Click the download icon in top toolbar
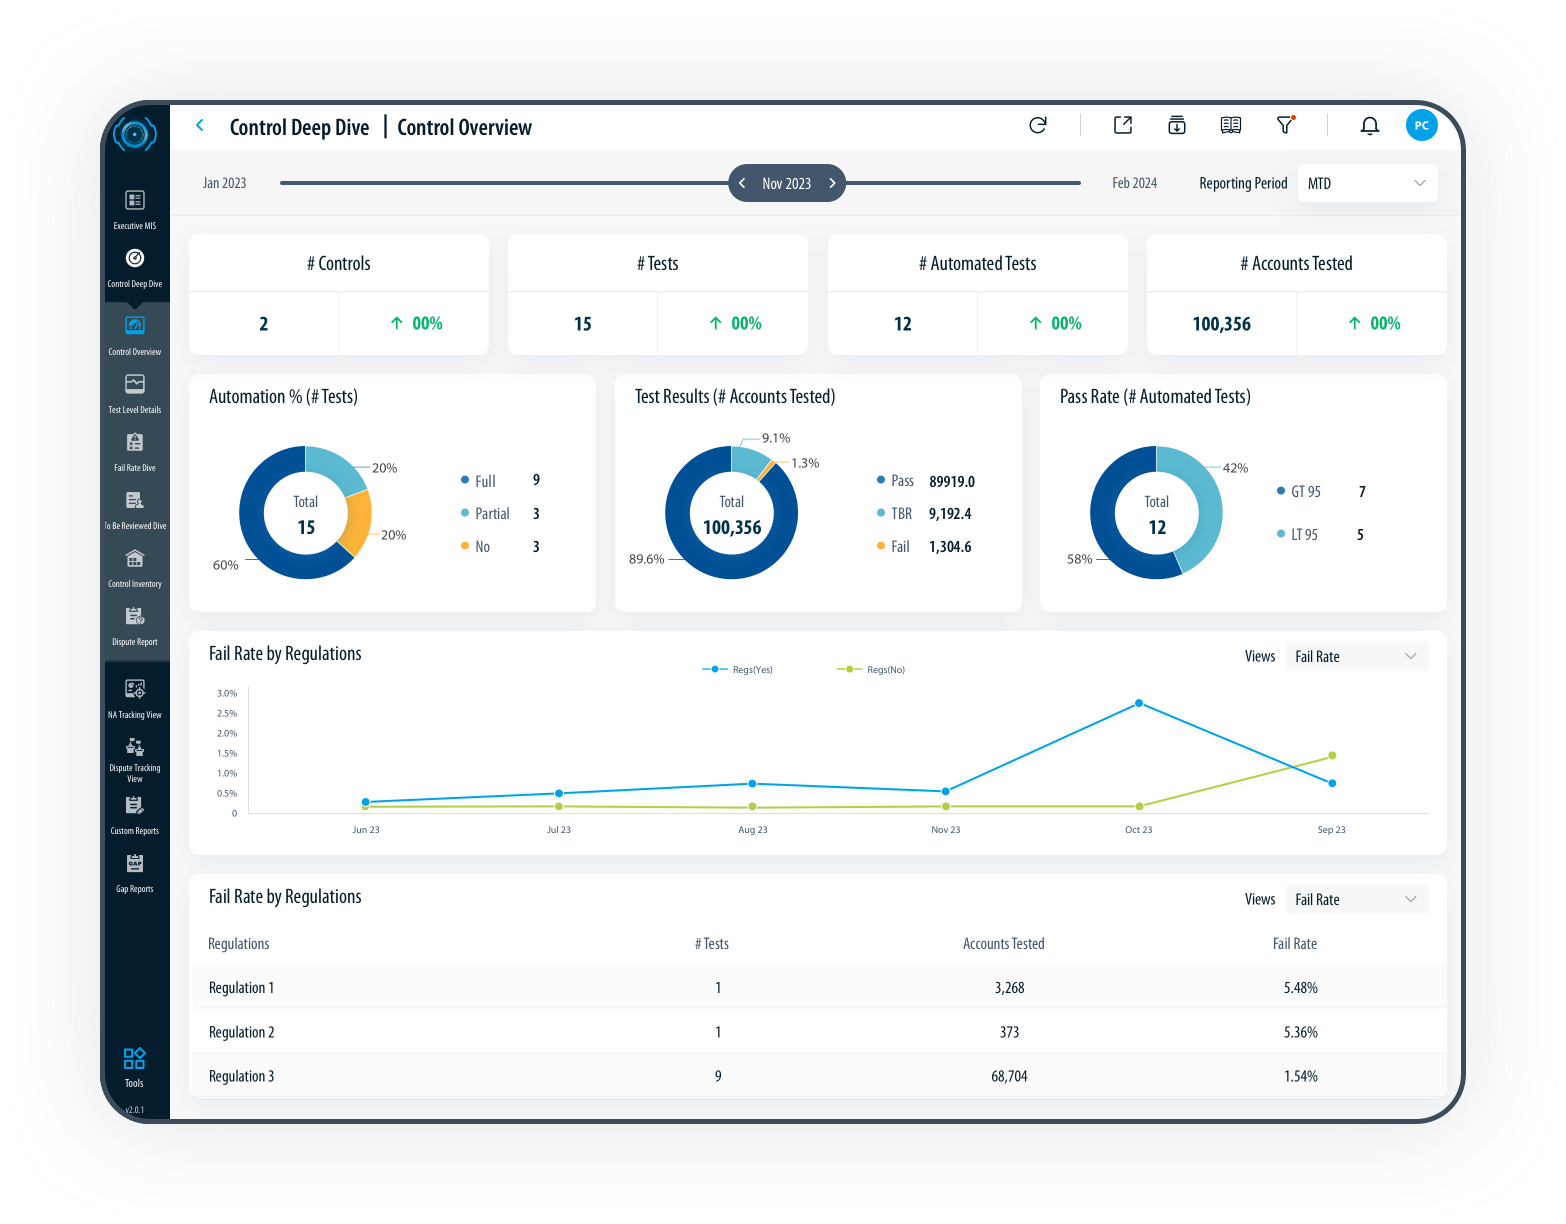1566x1224 pixels. [x=1177, y=125]
